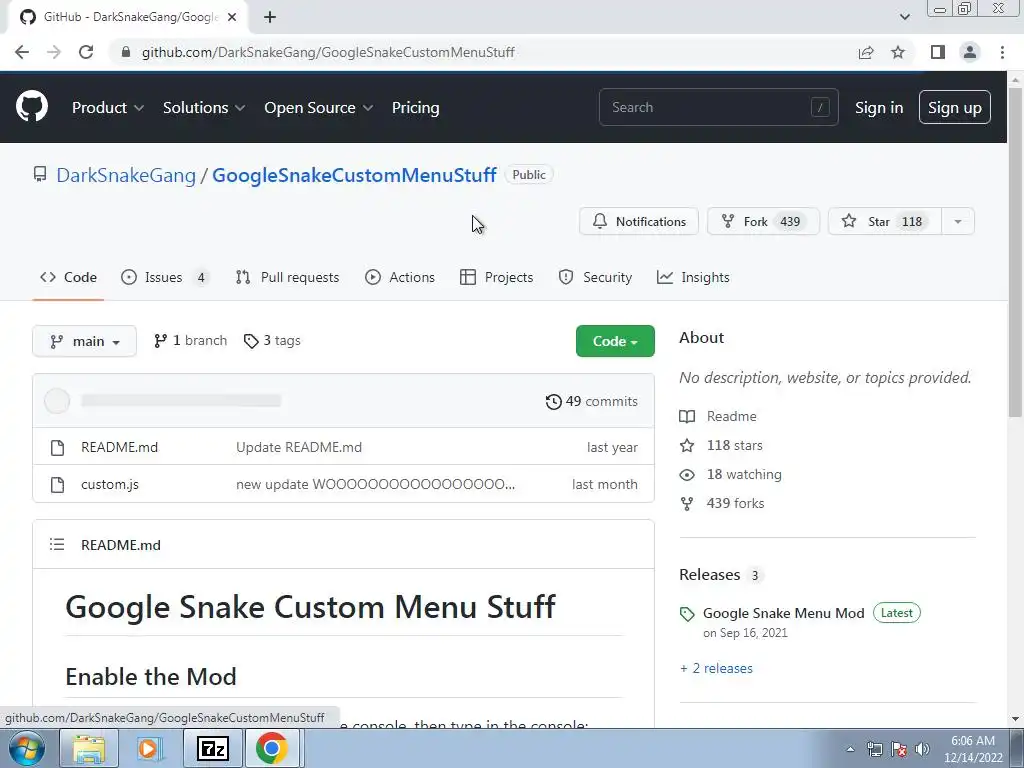This screenshot has height=768, width=1024.
Task: Open Chrome profile avatar icon
Action: click(x=970, y=52)
